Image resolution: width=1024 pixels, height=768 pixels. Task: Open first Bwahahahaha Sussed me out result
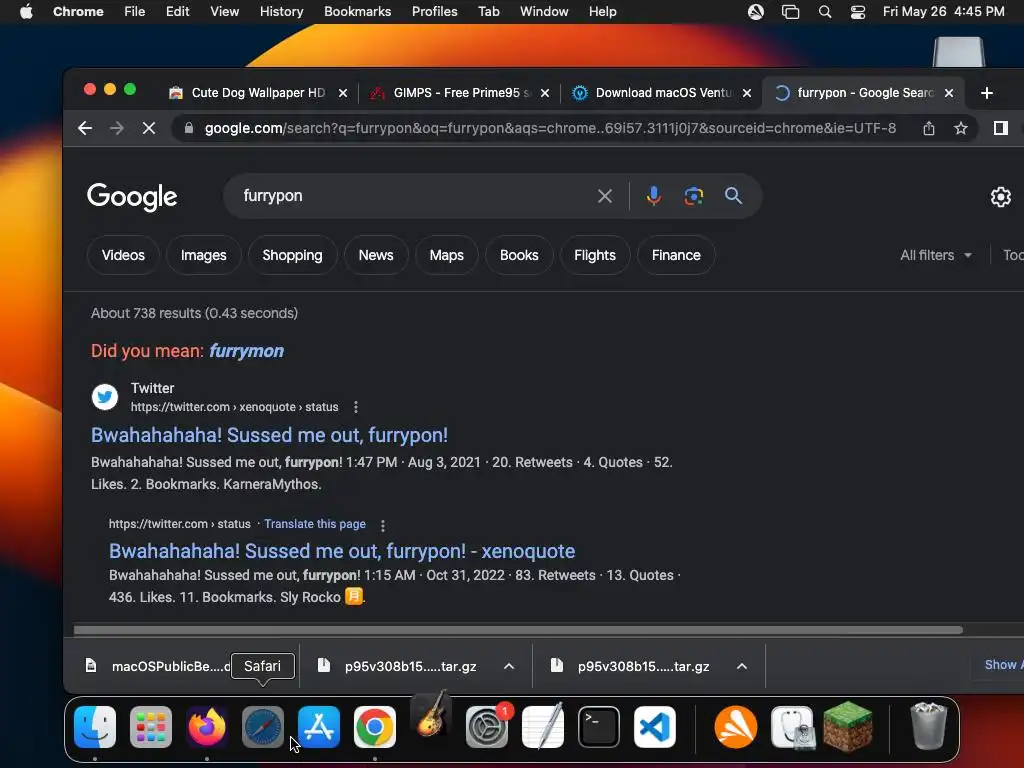tap(269, 436)
